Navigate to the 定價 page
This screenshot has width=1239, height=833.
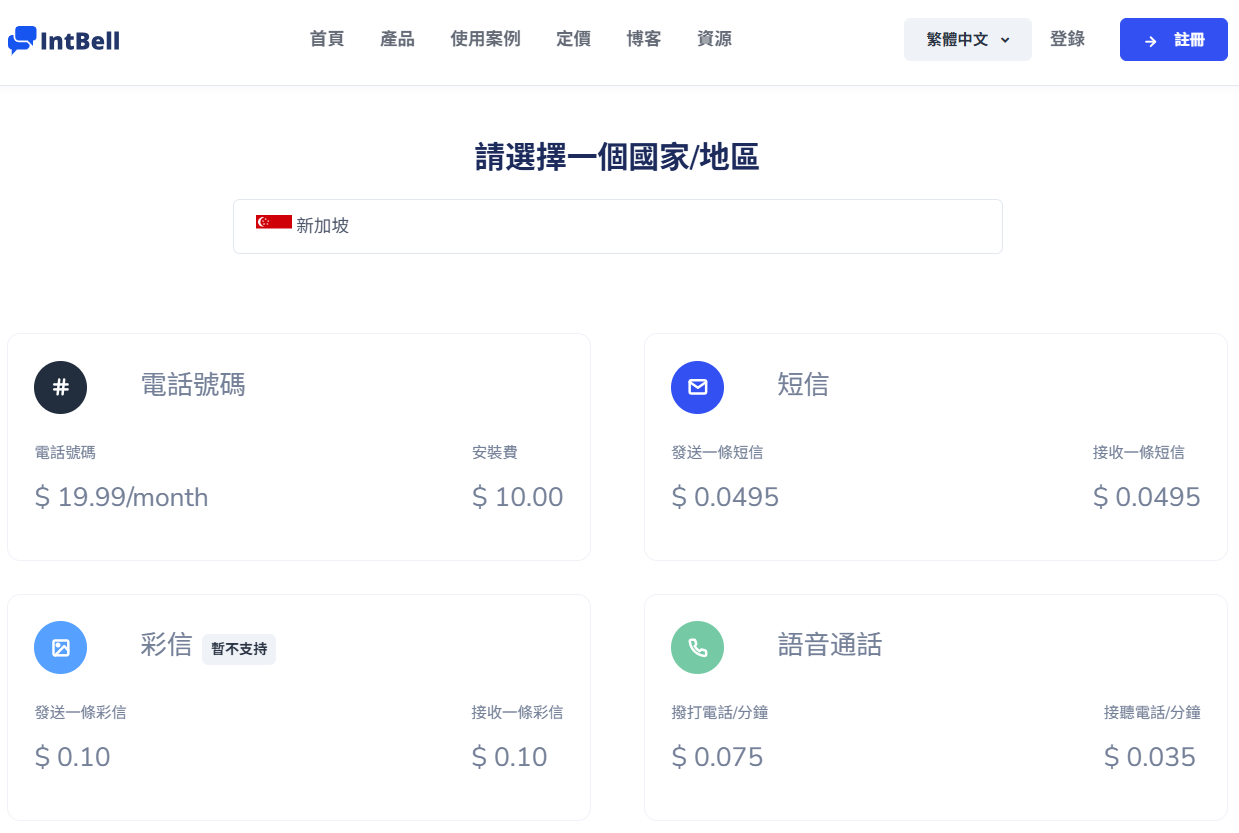click(x=573, y=39)
